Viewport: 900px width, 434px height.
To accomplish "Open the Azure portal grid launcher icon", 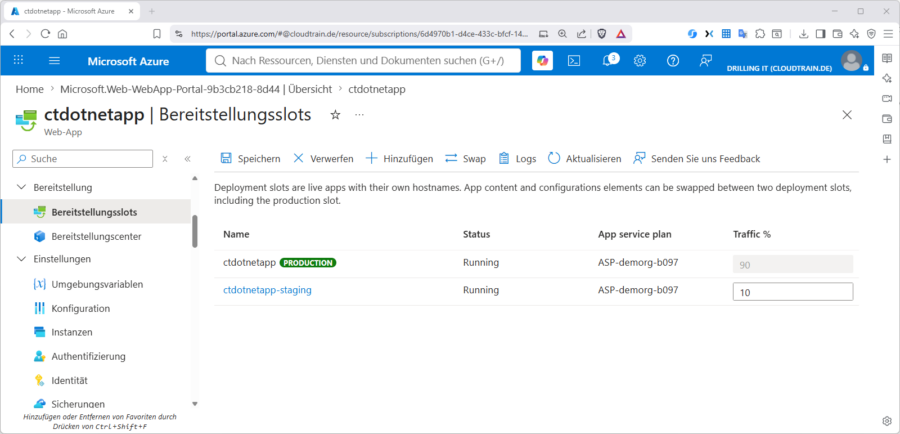I will pyautogui.click(x=18, y=60).
